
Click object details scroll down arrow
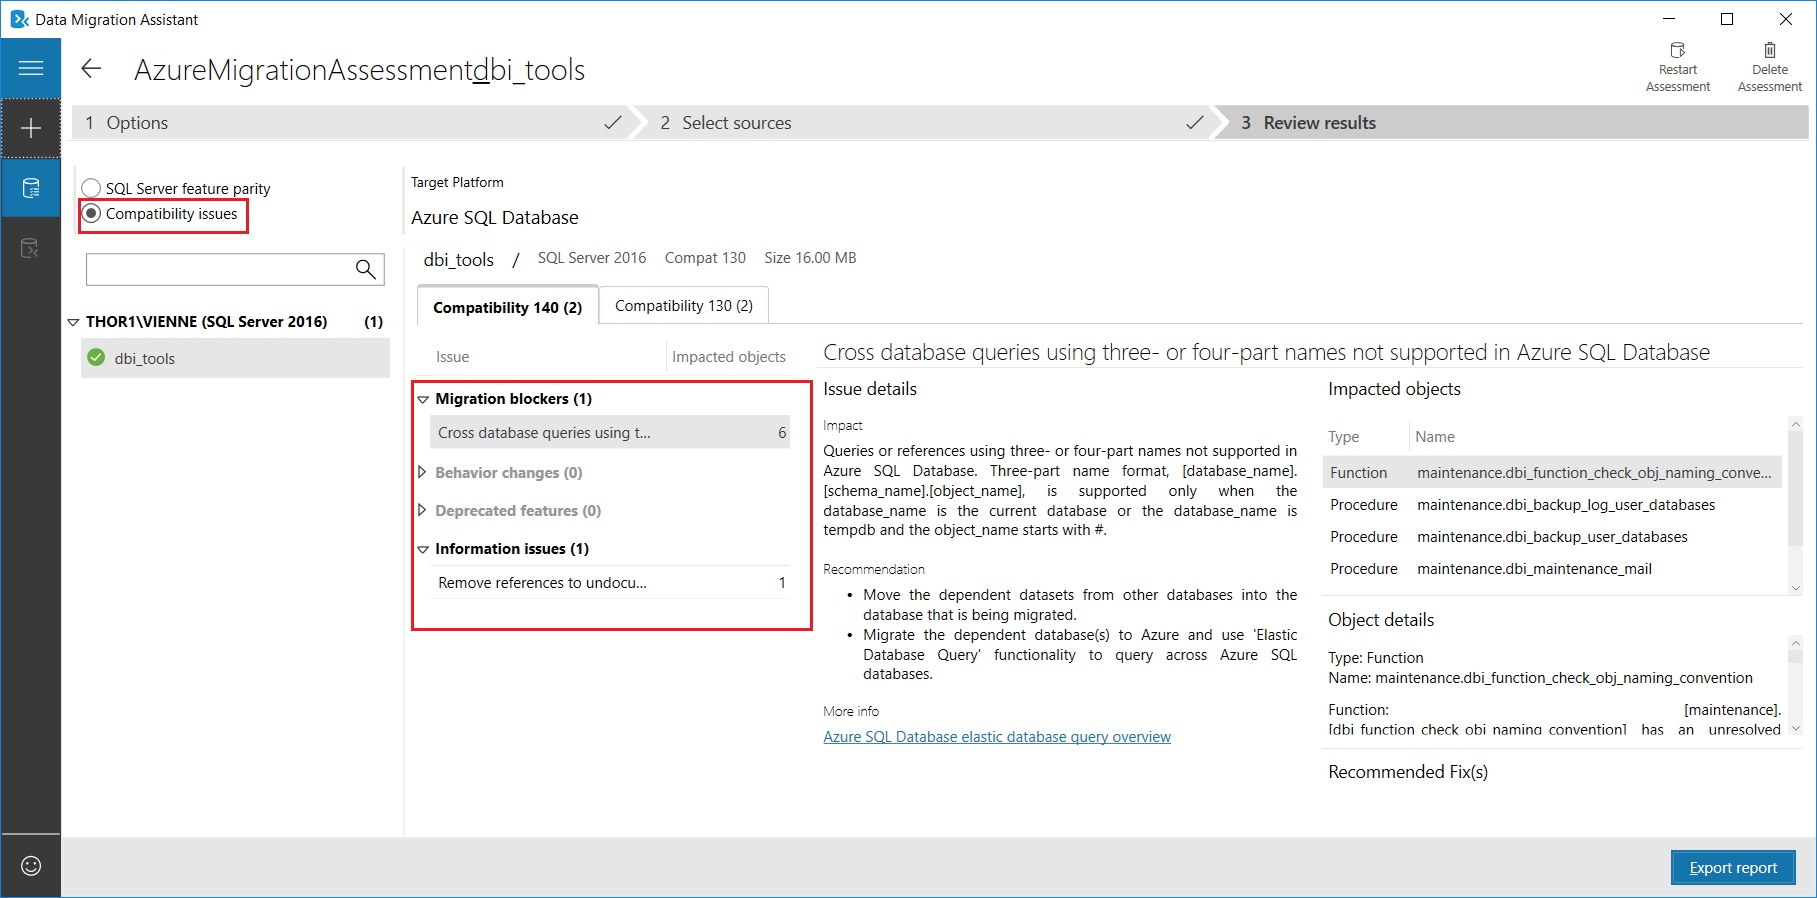(x=1796, y=729)
